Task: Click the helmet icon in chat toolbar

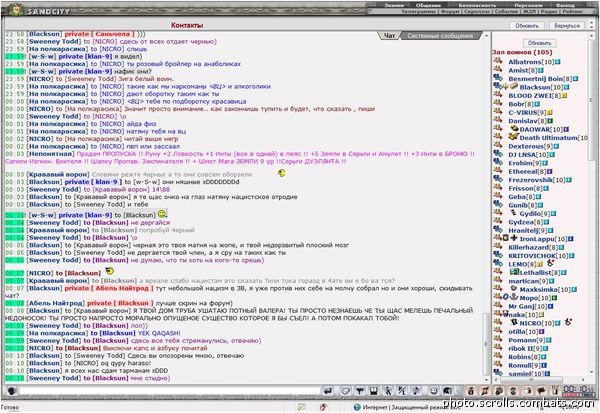Action: (447, 391)
